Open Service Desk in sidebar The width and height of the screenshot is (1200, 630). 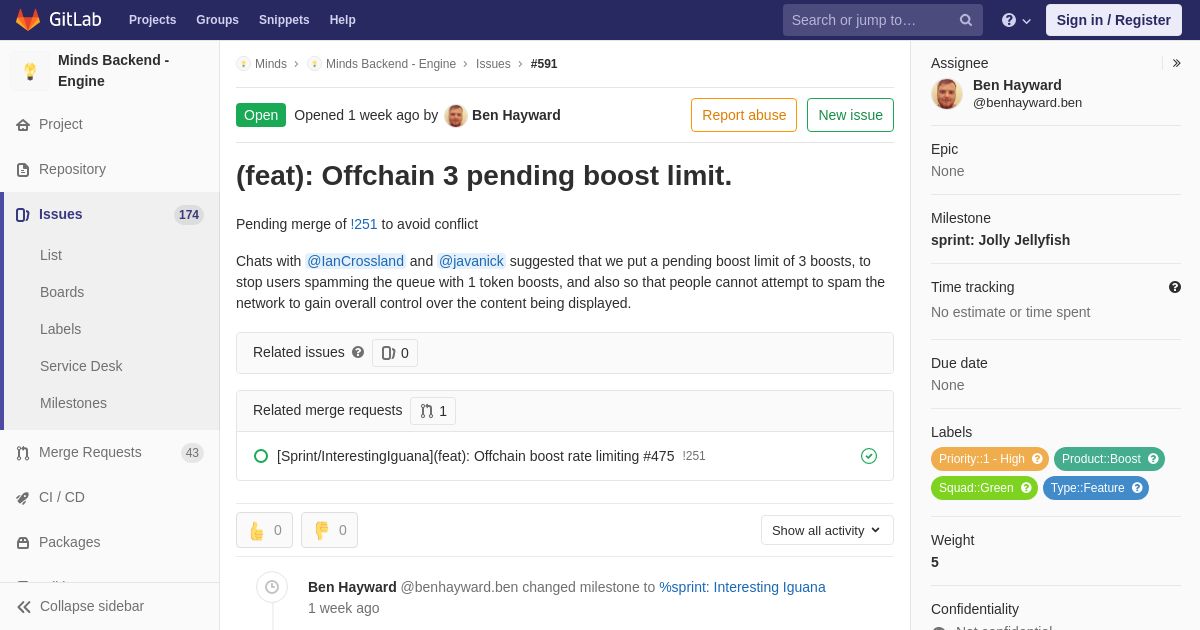click(81, 366)
